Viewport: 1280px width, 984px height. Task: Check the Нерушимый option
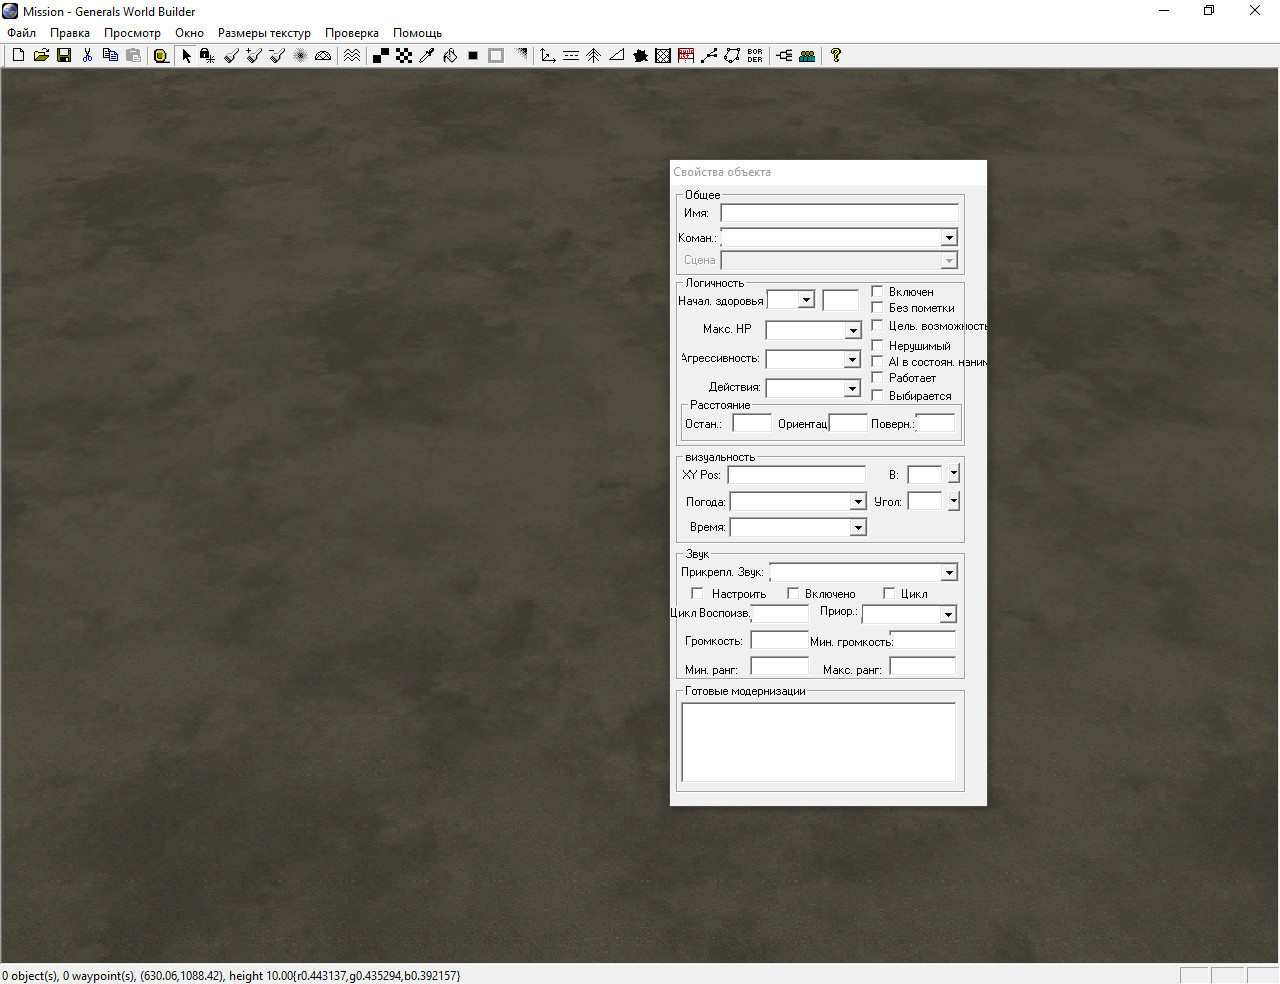pyautogui.click(x=877, y=346)
